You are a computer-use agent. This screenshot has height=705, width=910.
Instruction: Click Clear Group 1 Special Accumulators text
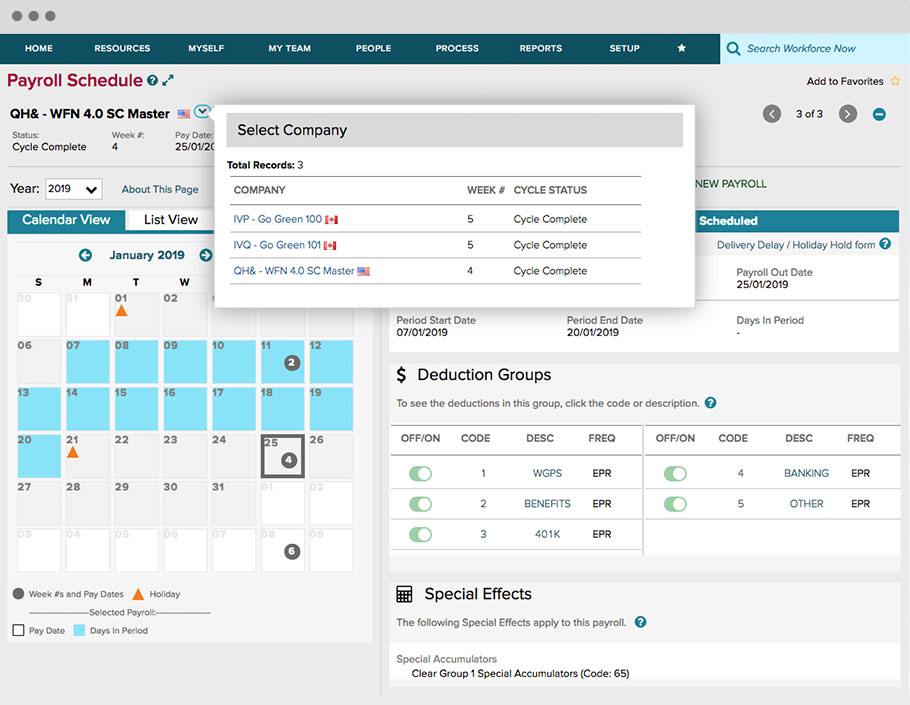coord(520,674)
